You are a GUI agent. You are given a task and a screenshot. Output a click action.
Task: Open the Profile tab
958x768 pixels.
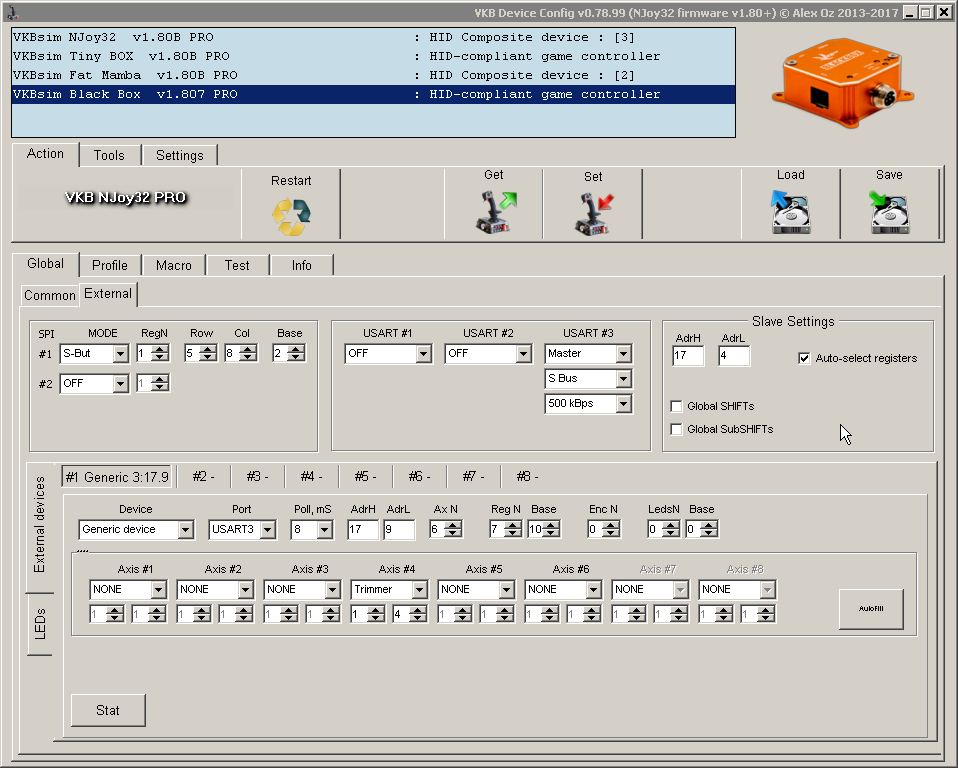110,265
